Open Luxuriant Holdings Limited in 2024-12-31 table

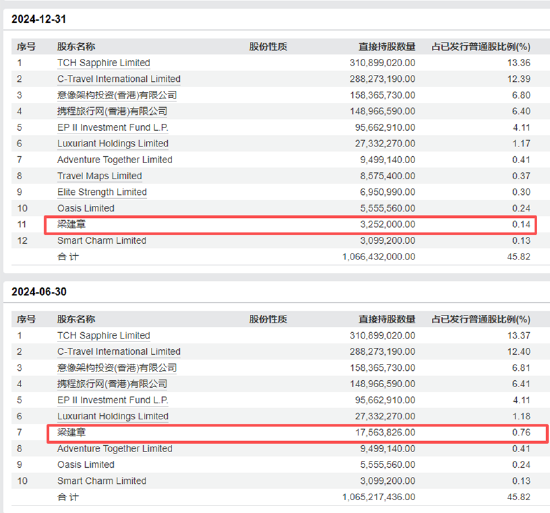(113, 143)
